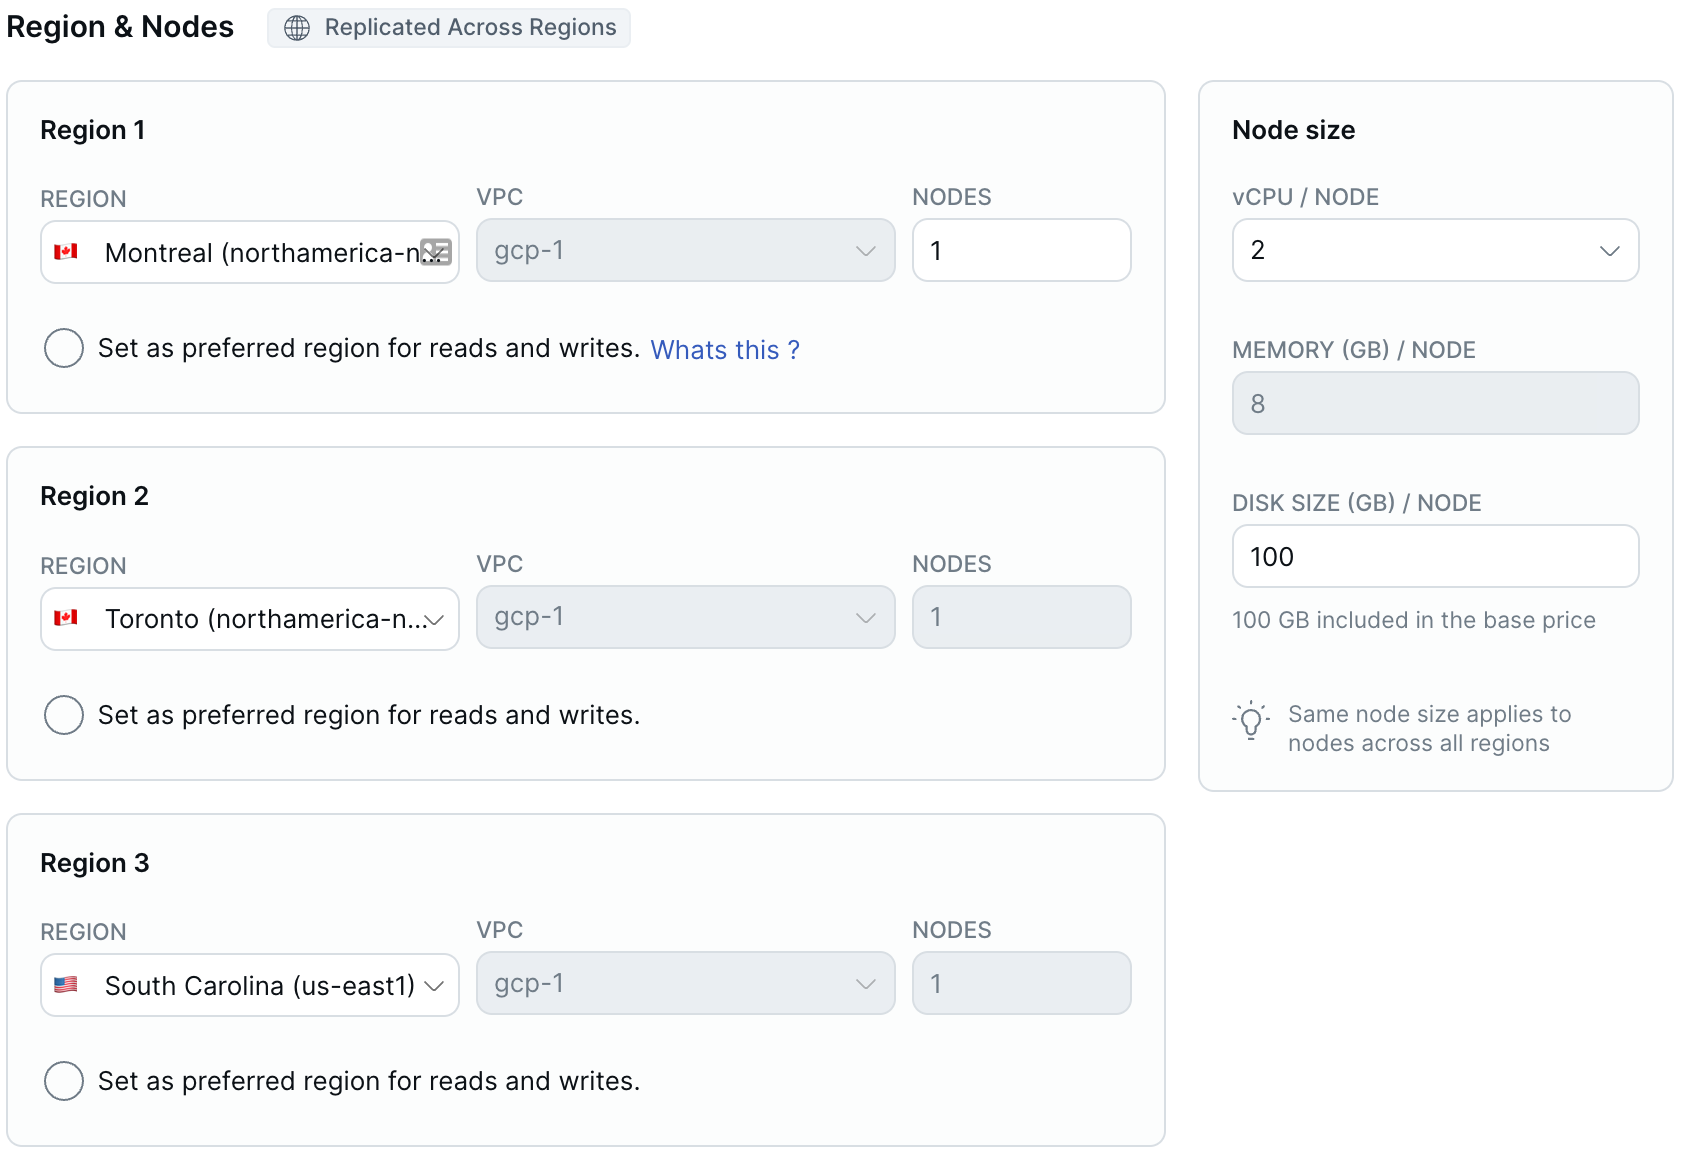This screenshot has width=1682, height=1158.
Task: Click the Memory per node field
Action: (x=1434, y=403)
